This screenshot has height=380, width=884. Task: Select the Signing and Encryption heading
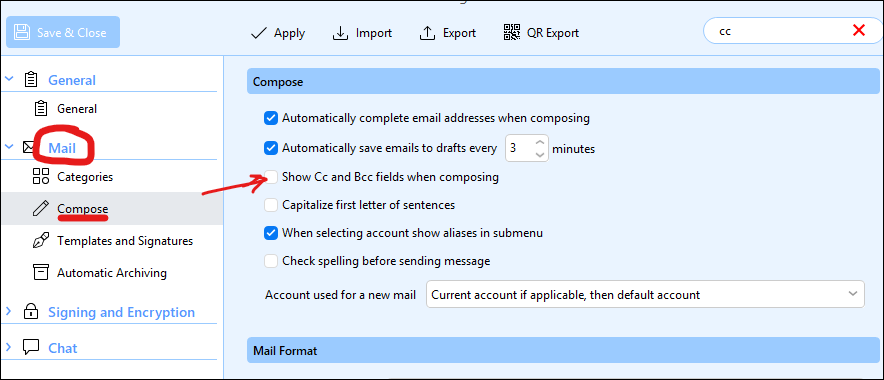coord(121,312)
